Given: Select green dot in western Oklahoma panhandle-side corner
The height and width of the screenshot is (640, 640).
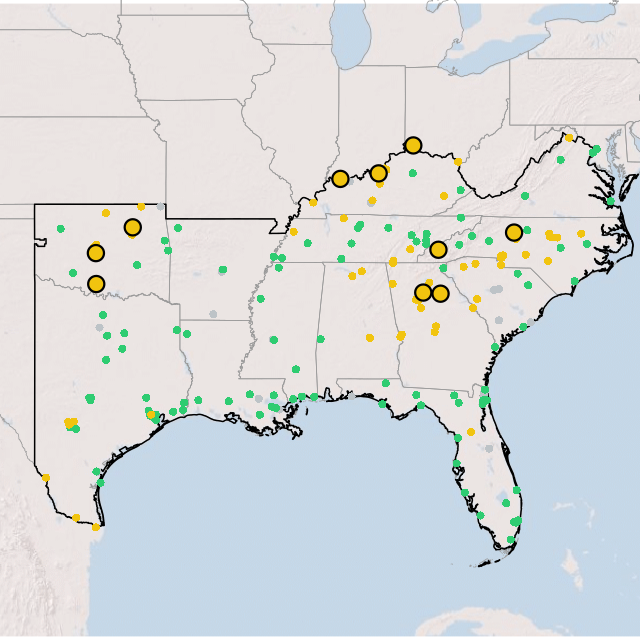Looking at the screenshot, I should (x=61, y=229).
